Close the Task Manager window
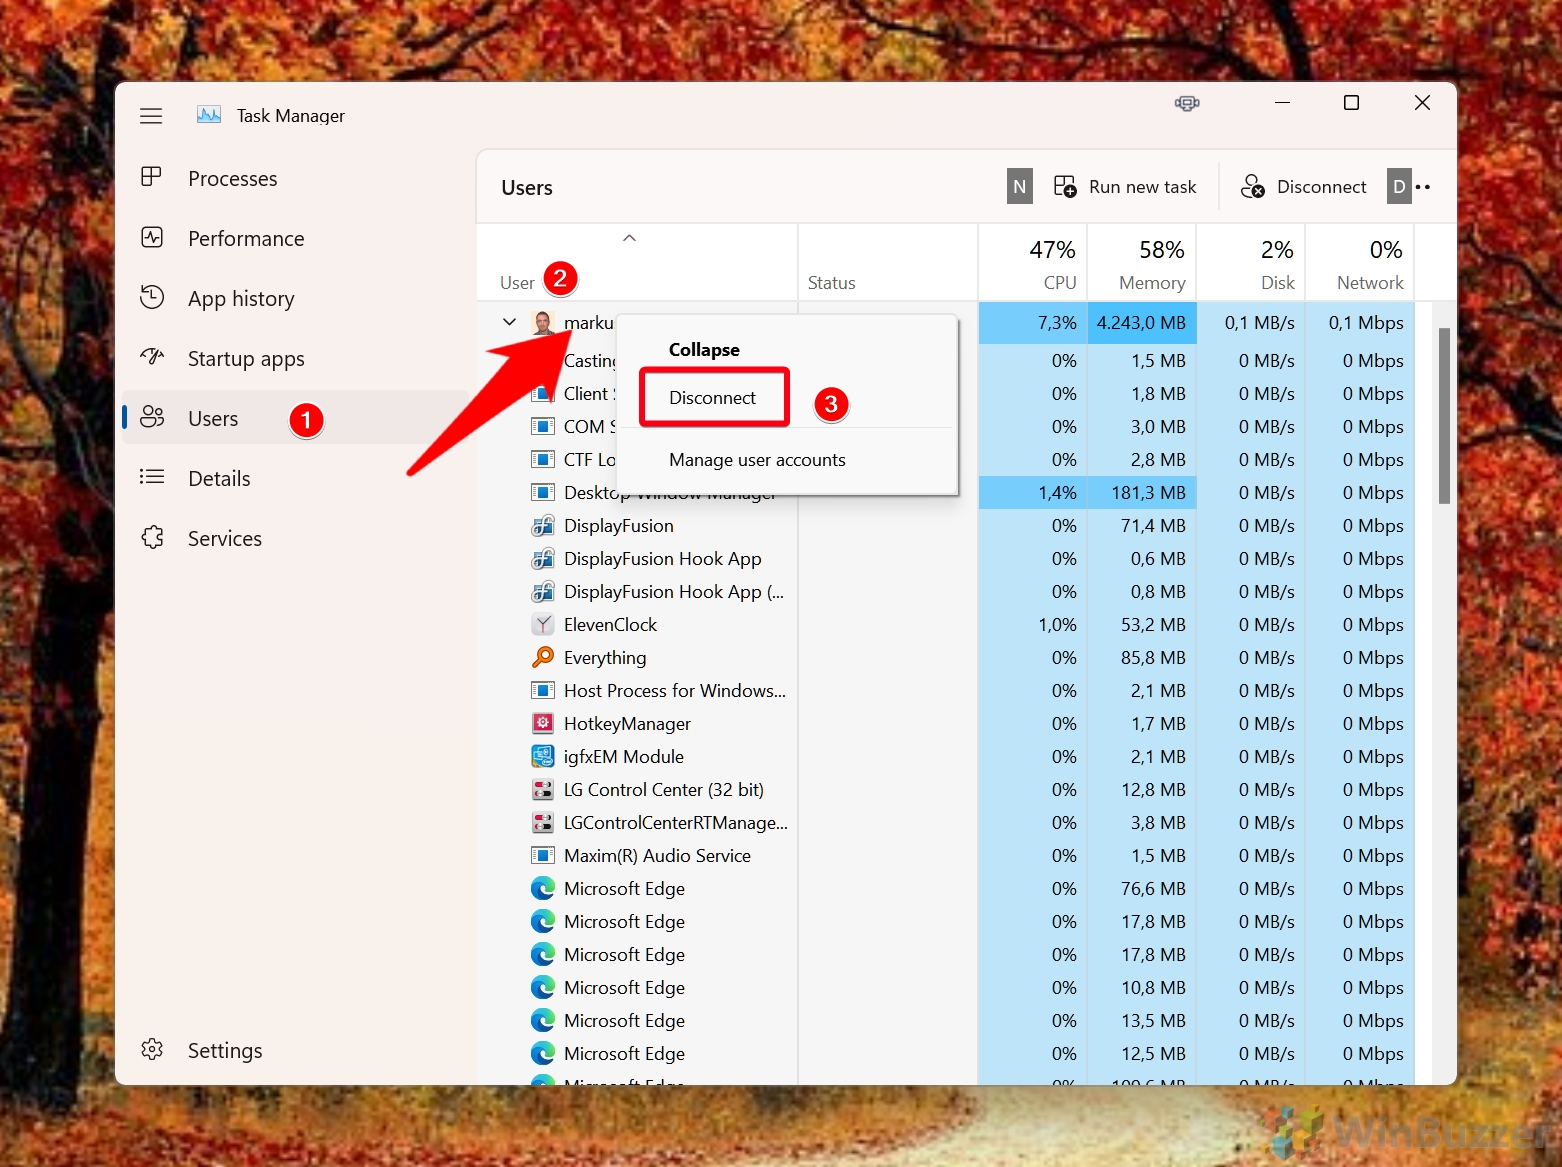Screen dimensions: 1562x1167 click(x=1422, y=103)
